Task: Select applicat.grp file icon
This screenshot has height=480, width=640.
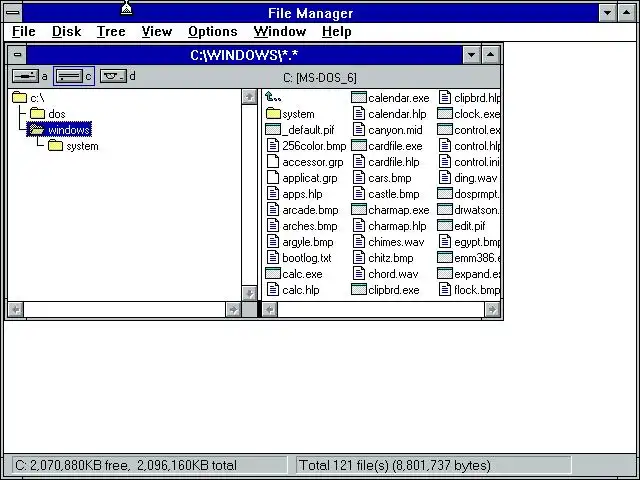Action: pyautogui.click(x=273, y=178)
